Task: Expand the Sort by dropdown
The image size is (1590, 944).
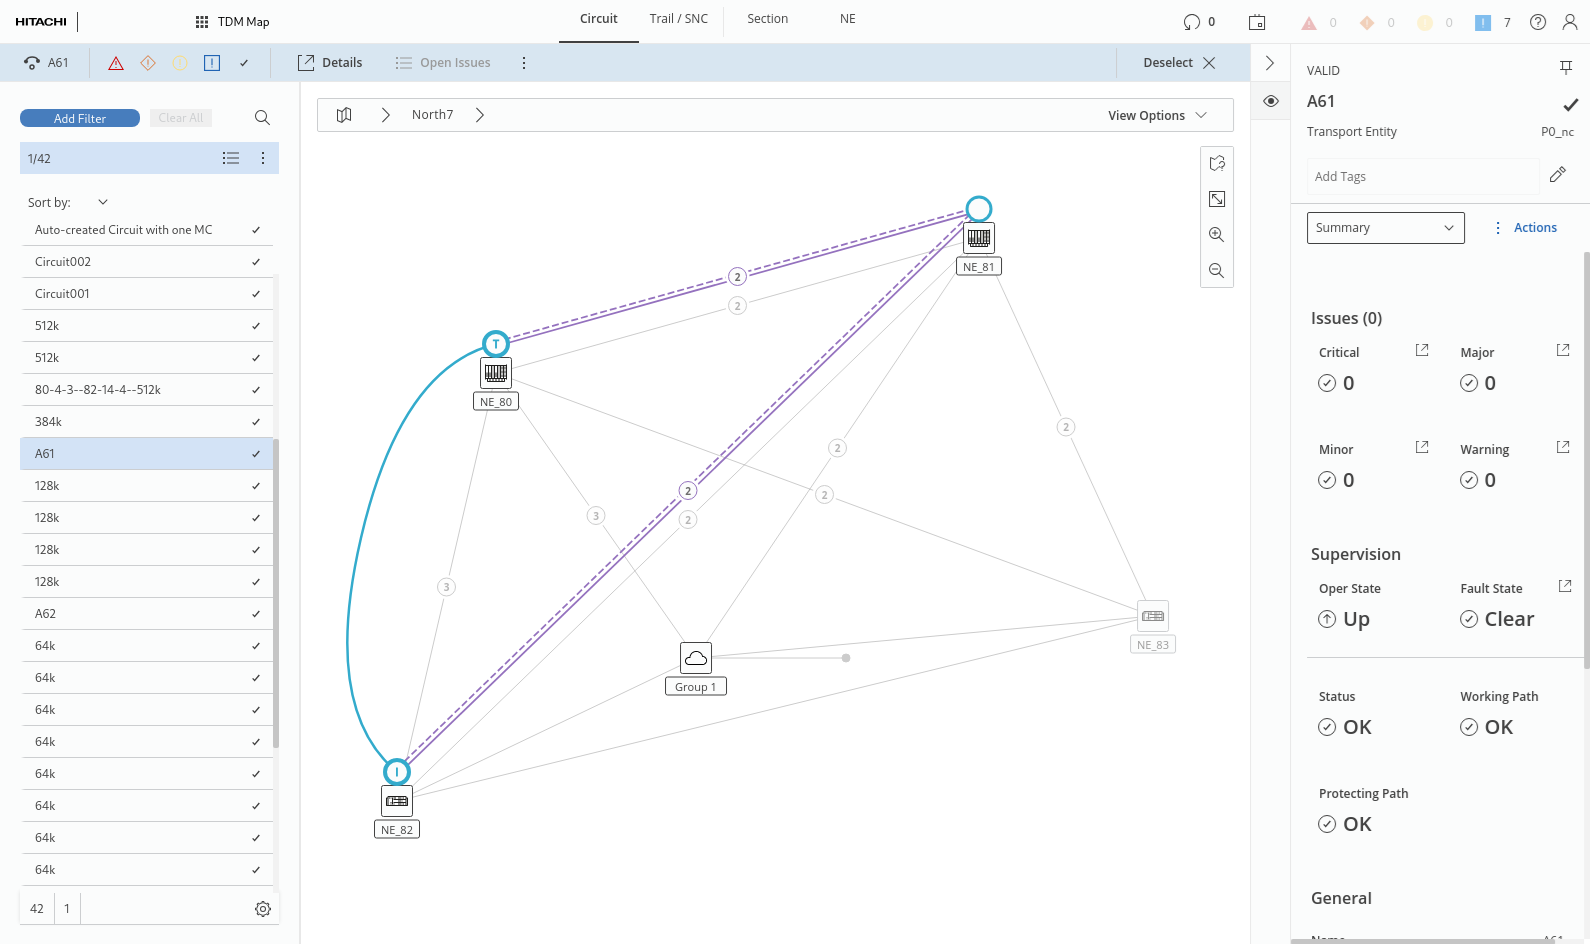Action: [x=102, y=202]
